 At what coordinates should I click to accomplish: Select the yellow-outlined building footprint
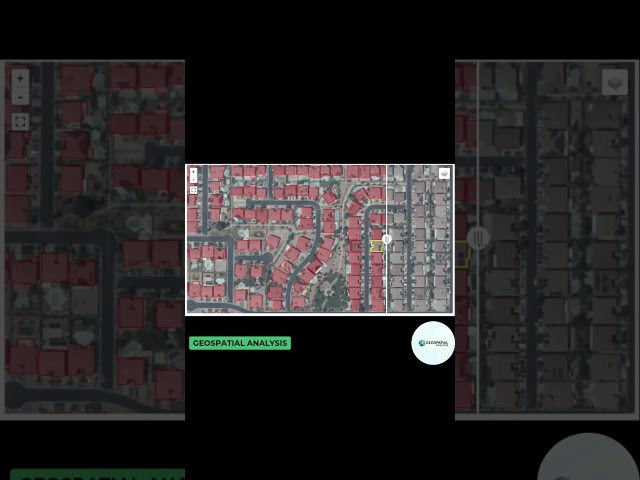point(376,246)
